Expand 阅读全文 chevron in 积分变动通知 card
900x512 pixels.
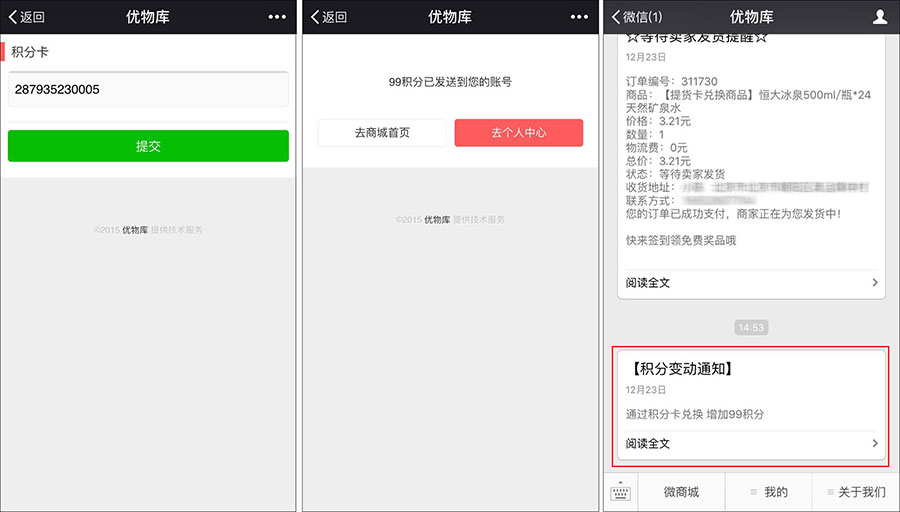click(x=875, y=443)
